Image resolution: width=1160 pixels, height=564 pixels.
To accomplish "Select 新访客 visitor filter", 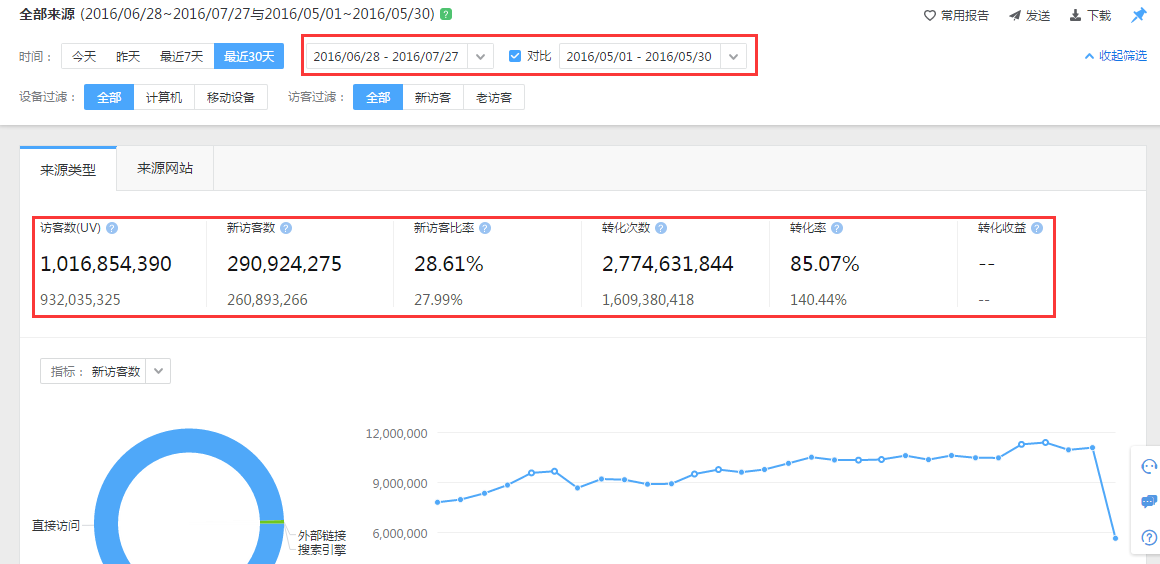I will point(433,97).
